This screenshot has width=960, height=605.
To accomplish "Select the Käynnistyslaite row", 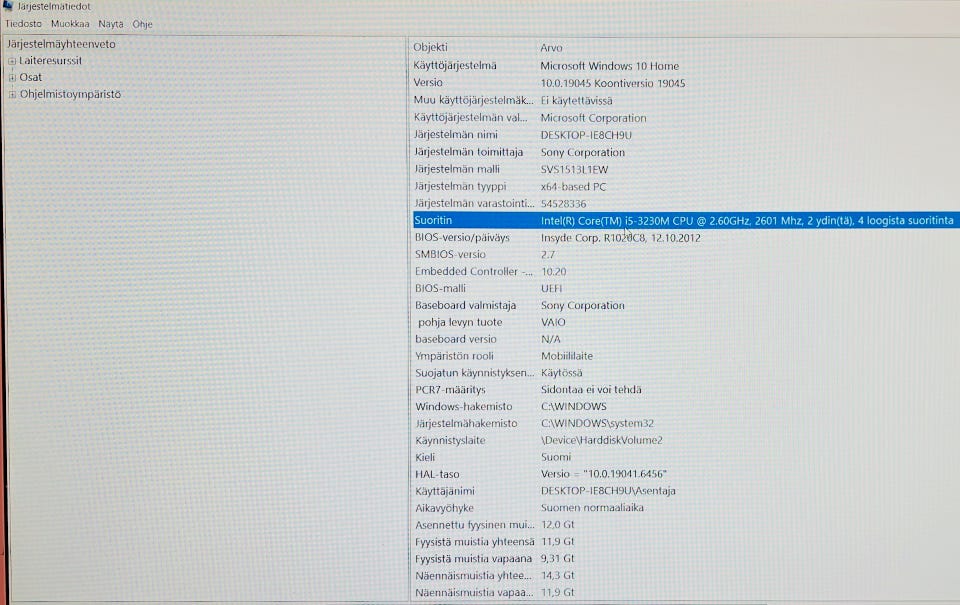I will click(x=450, y=440).
